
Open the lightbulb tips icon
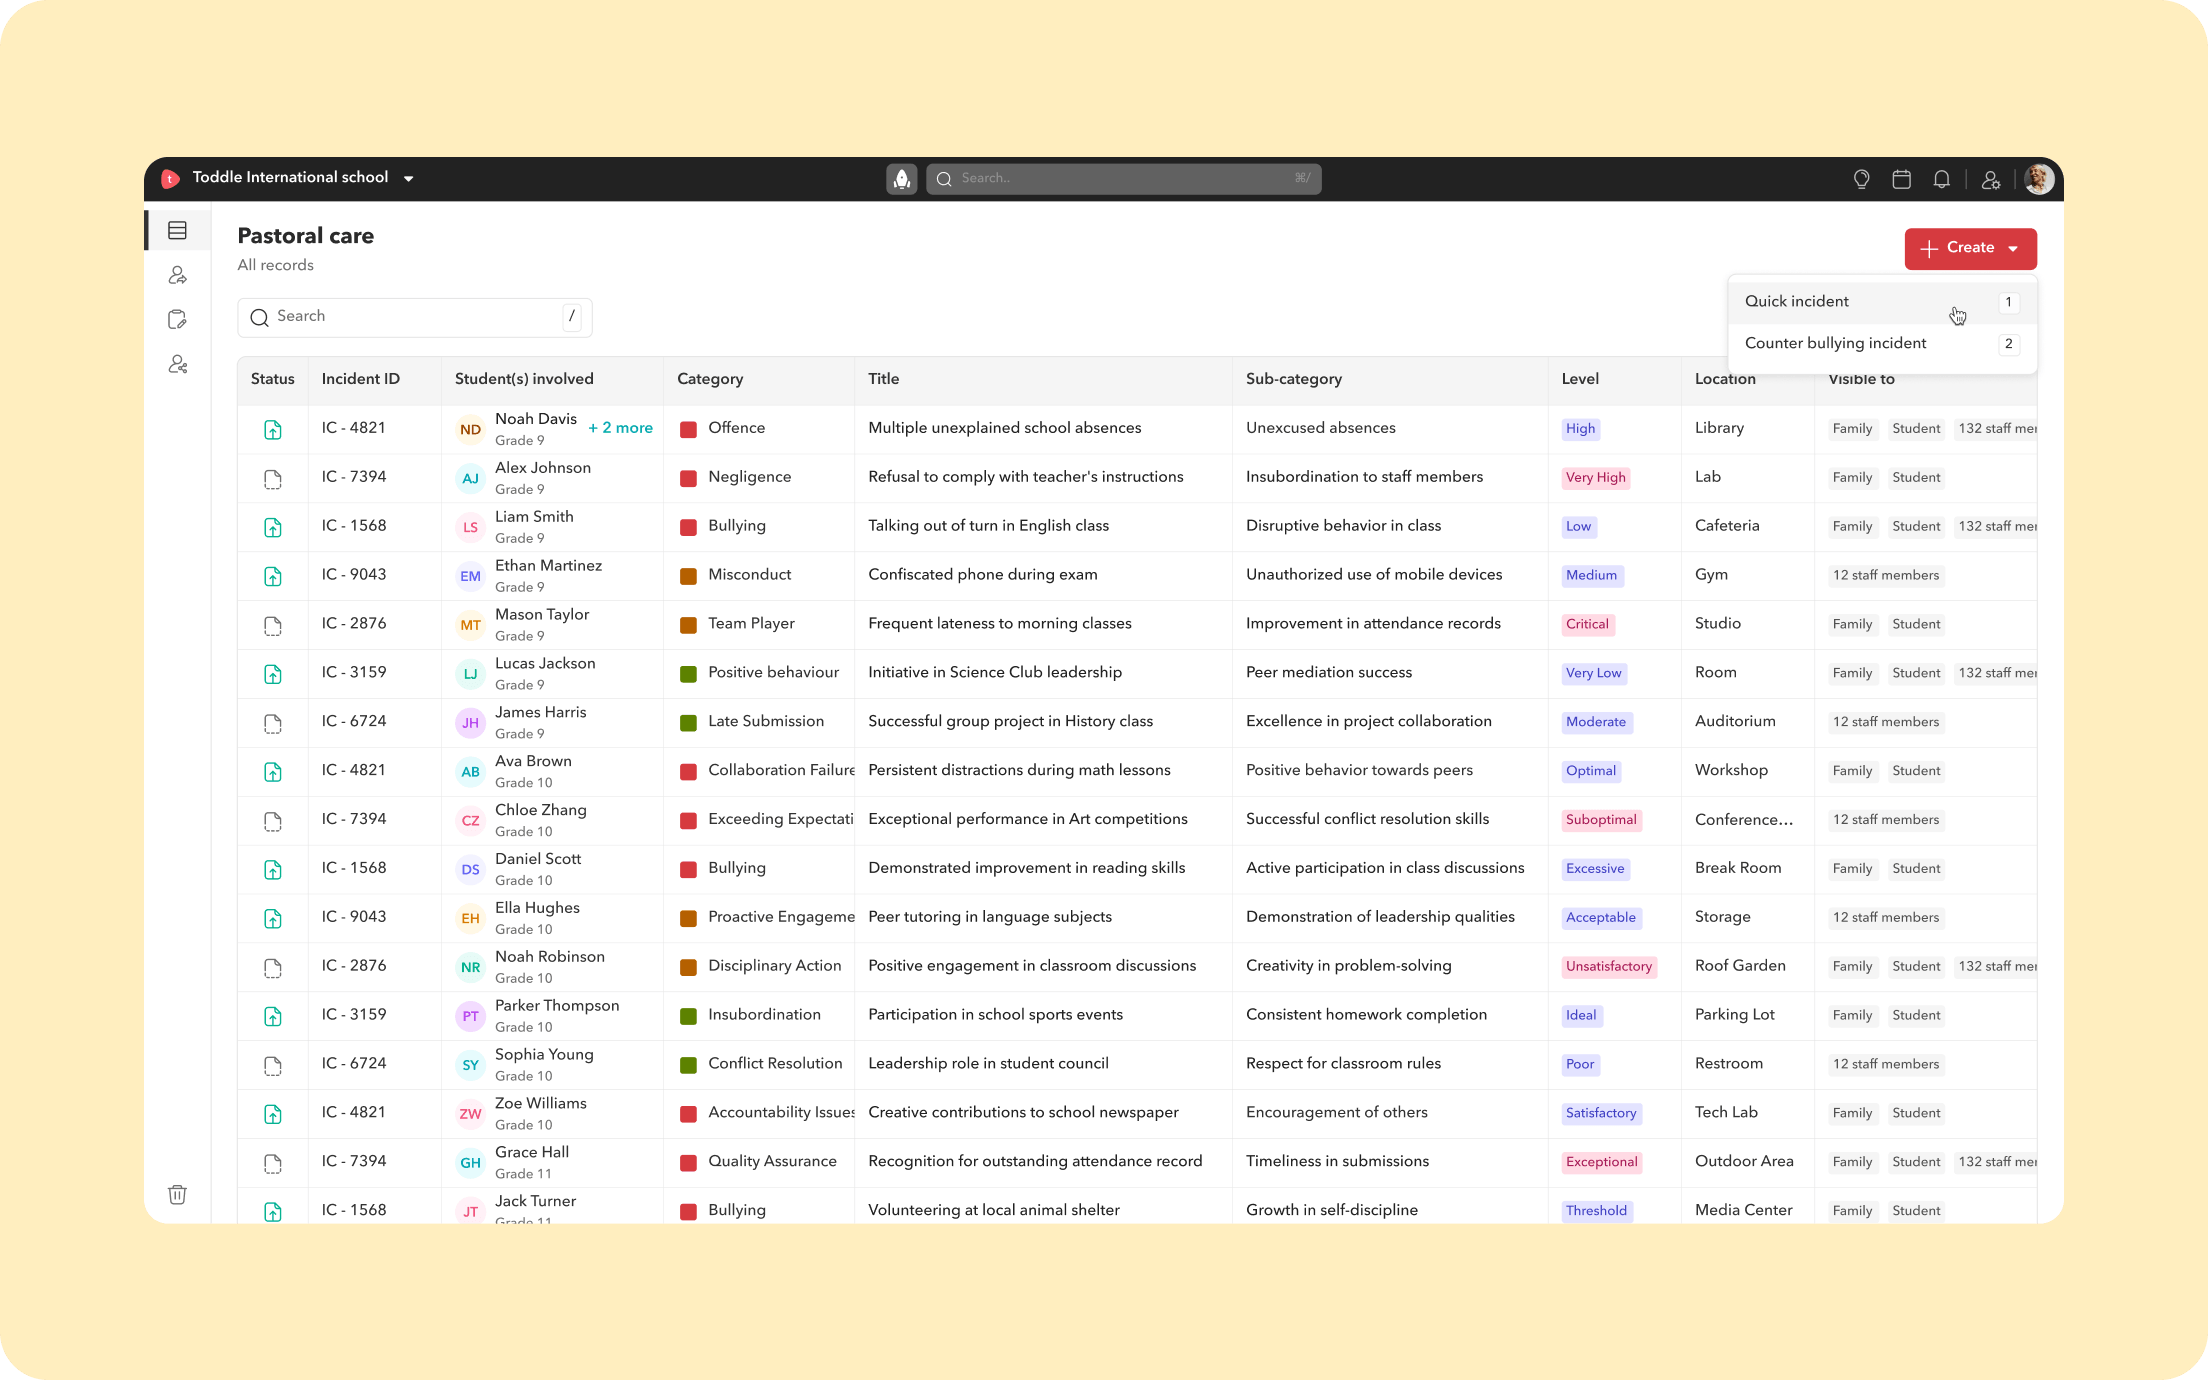1862,179
